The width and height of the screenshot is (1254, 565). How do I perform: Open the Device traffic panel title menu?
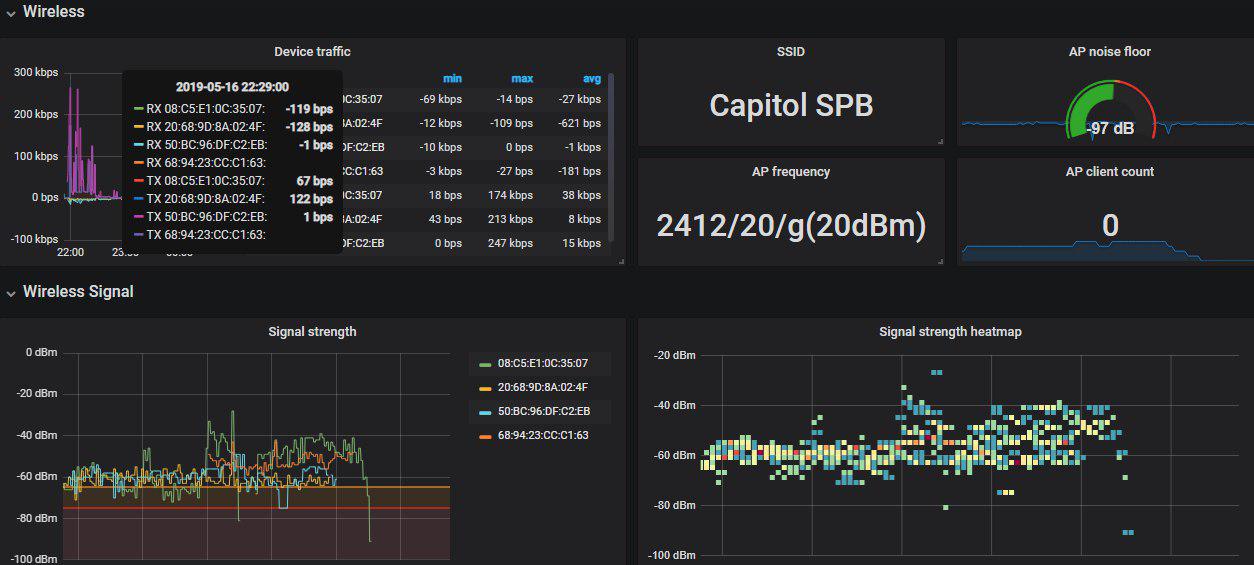312,51
